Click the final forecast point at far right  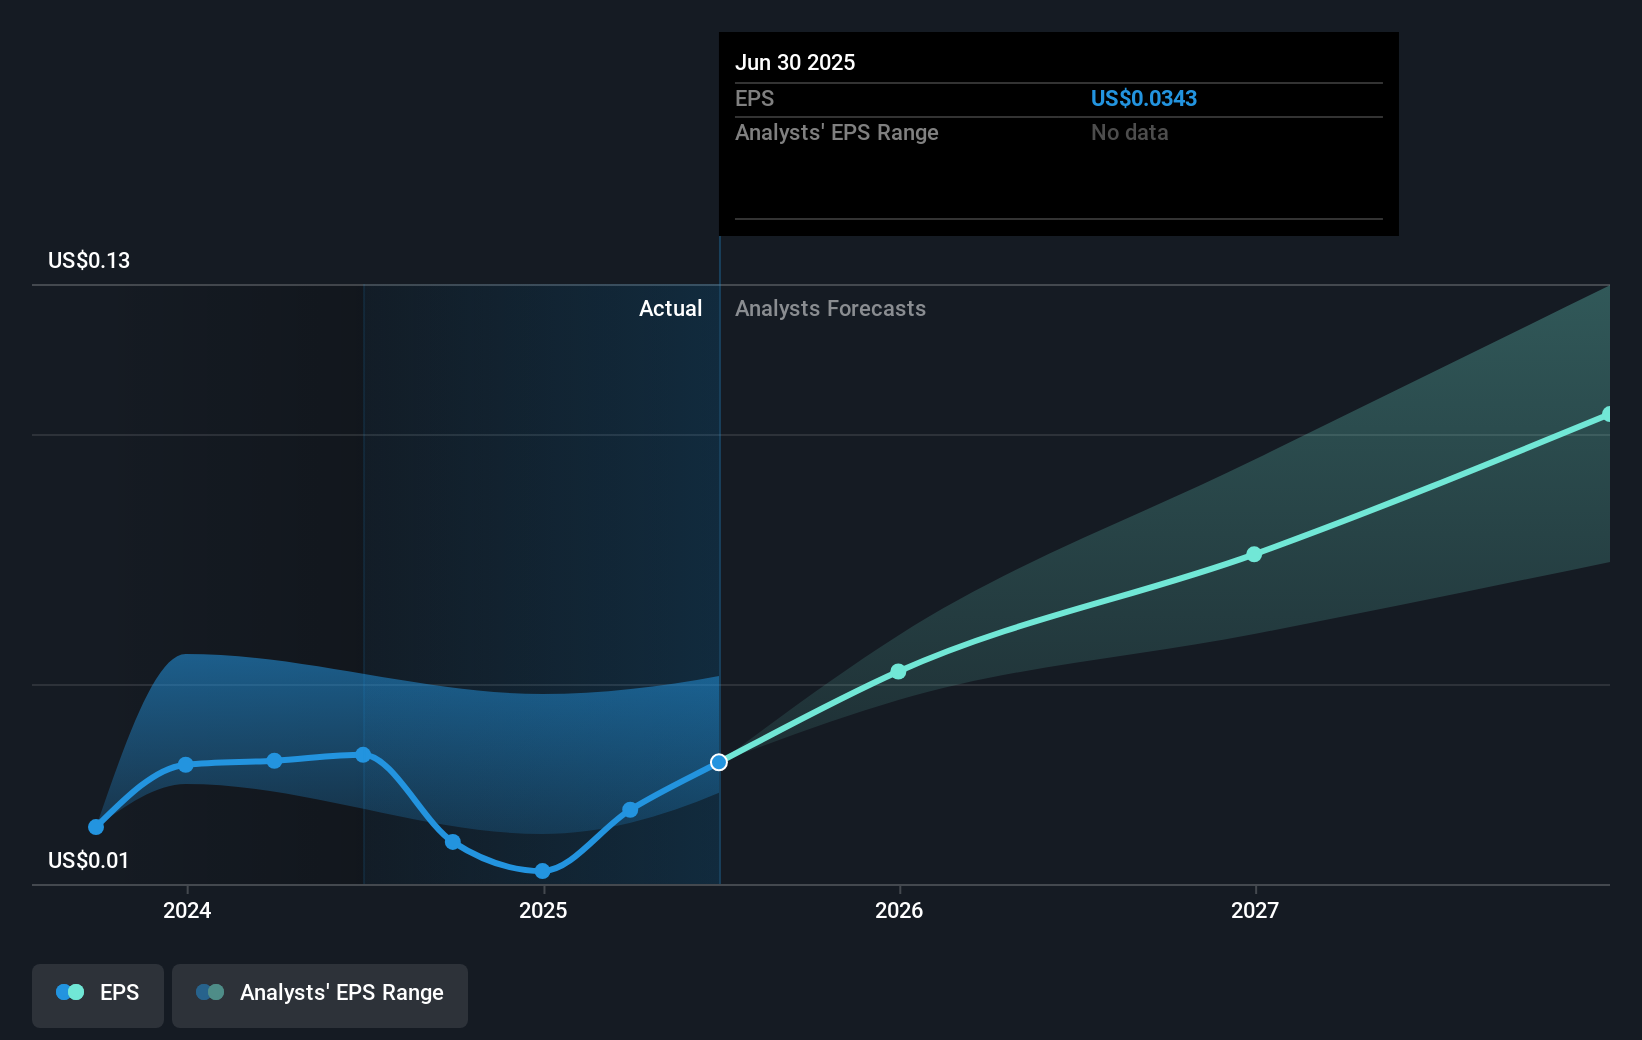1607,414
